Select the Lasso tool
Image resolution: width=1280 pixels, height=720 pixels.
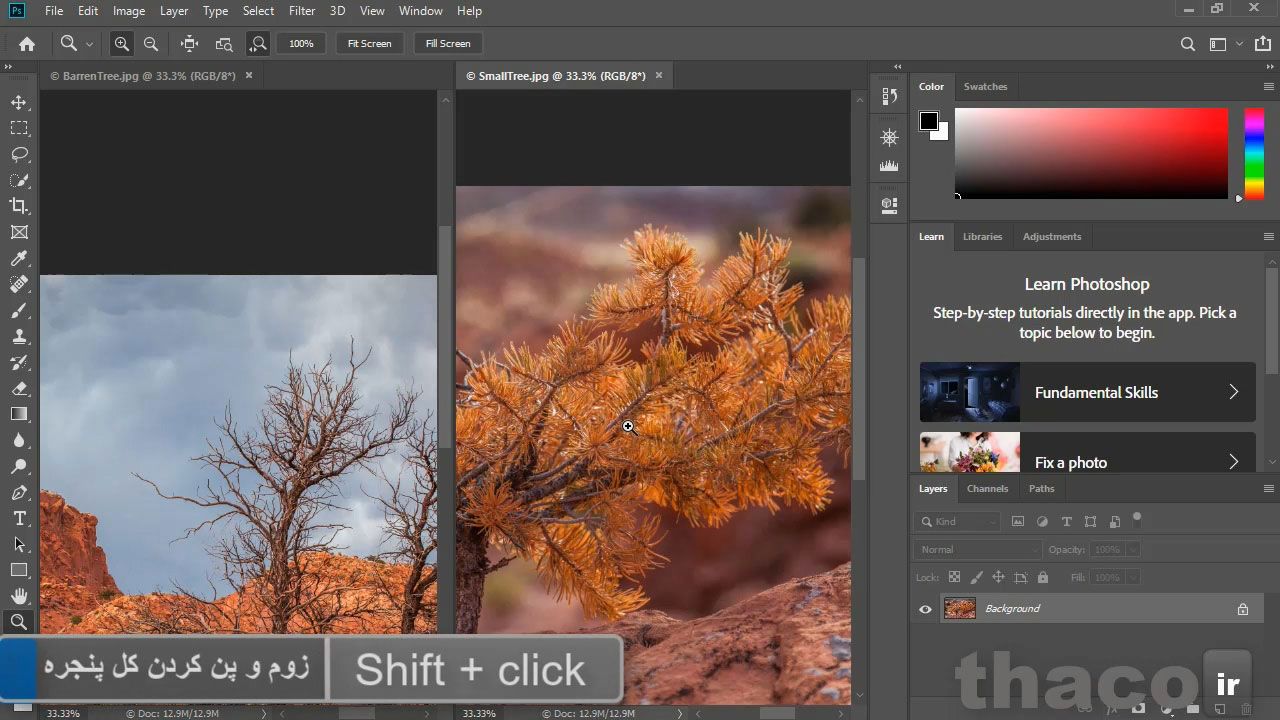pos(19,154)
